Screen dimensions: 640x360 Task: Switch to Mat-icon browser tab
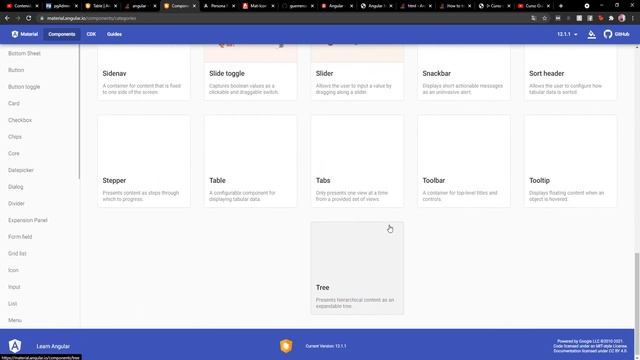point(258,6)
